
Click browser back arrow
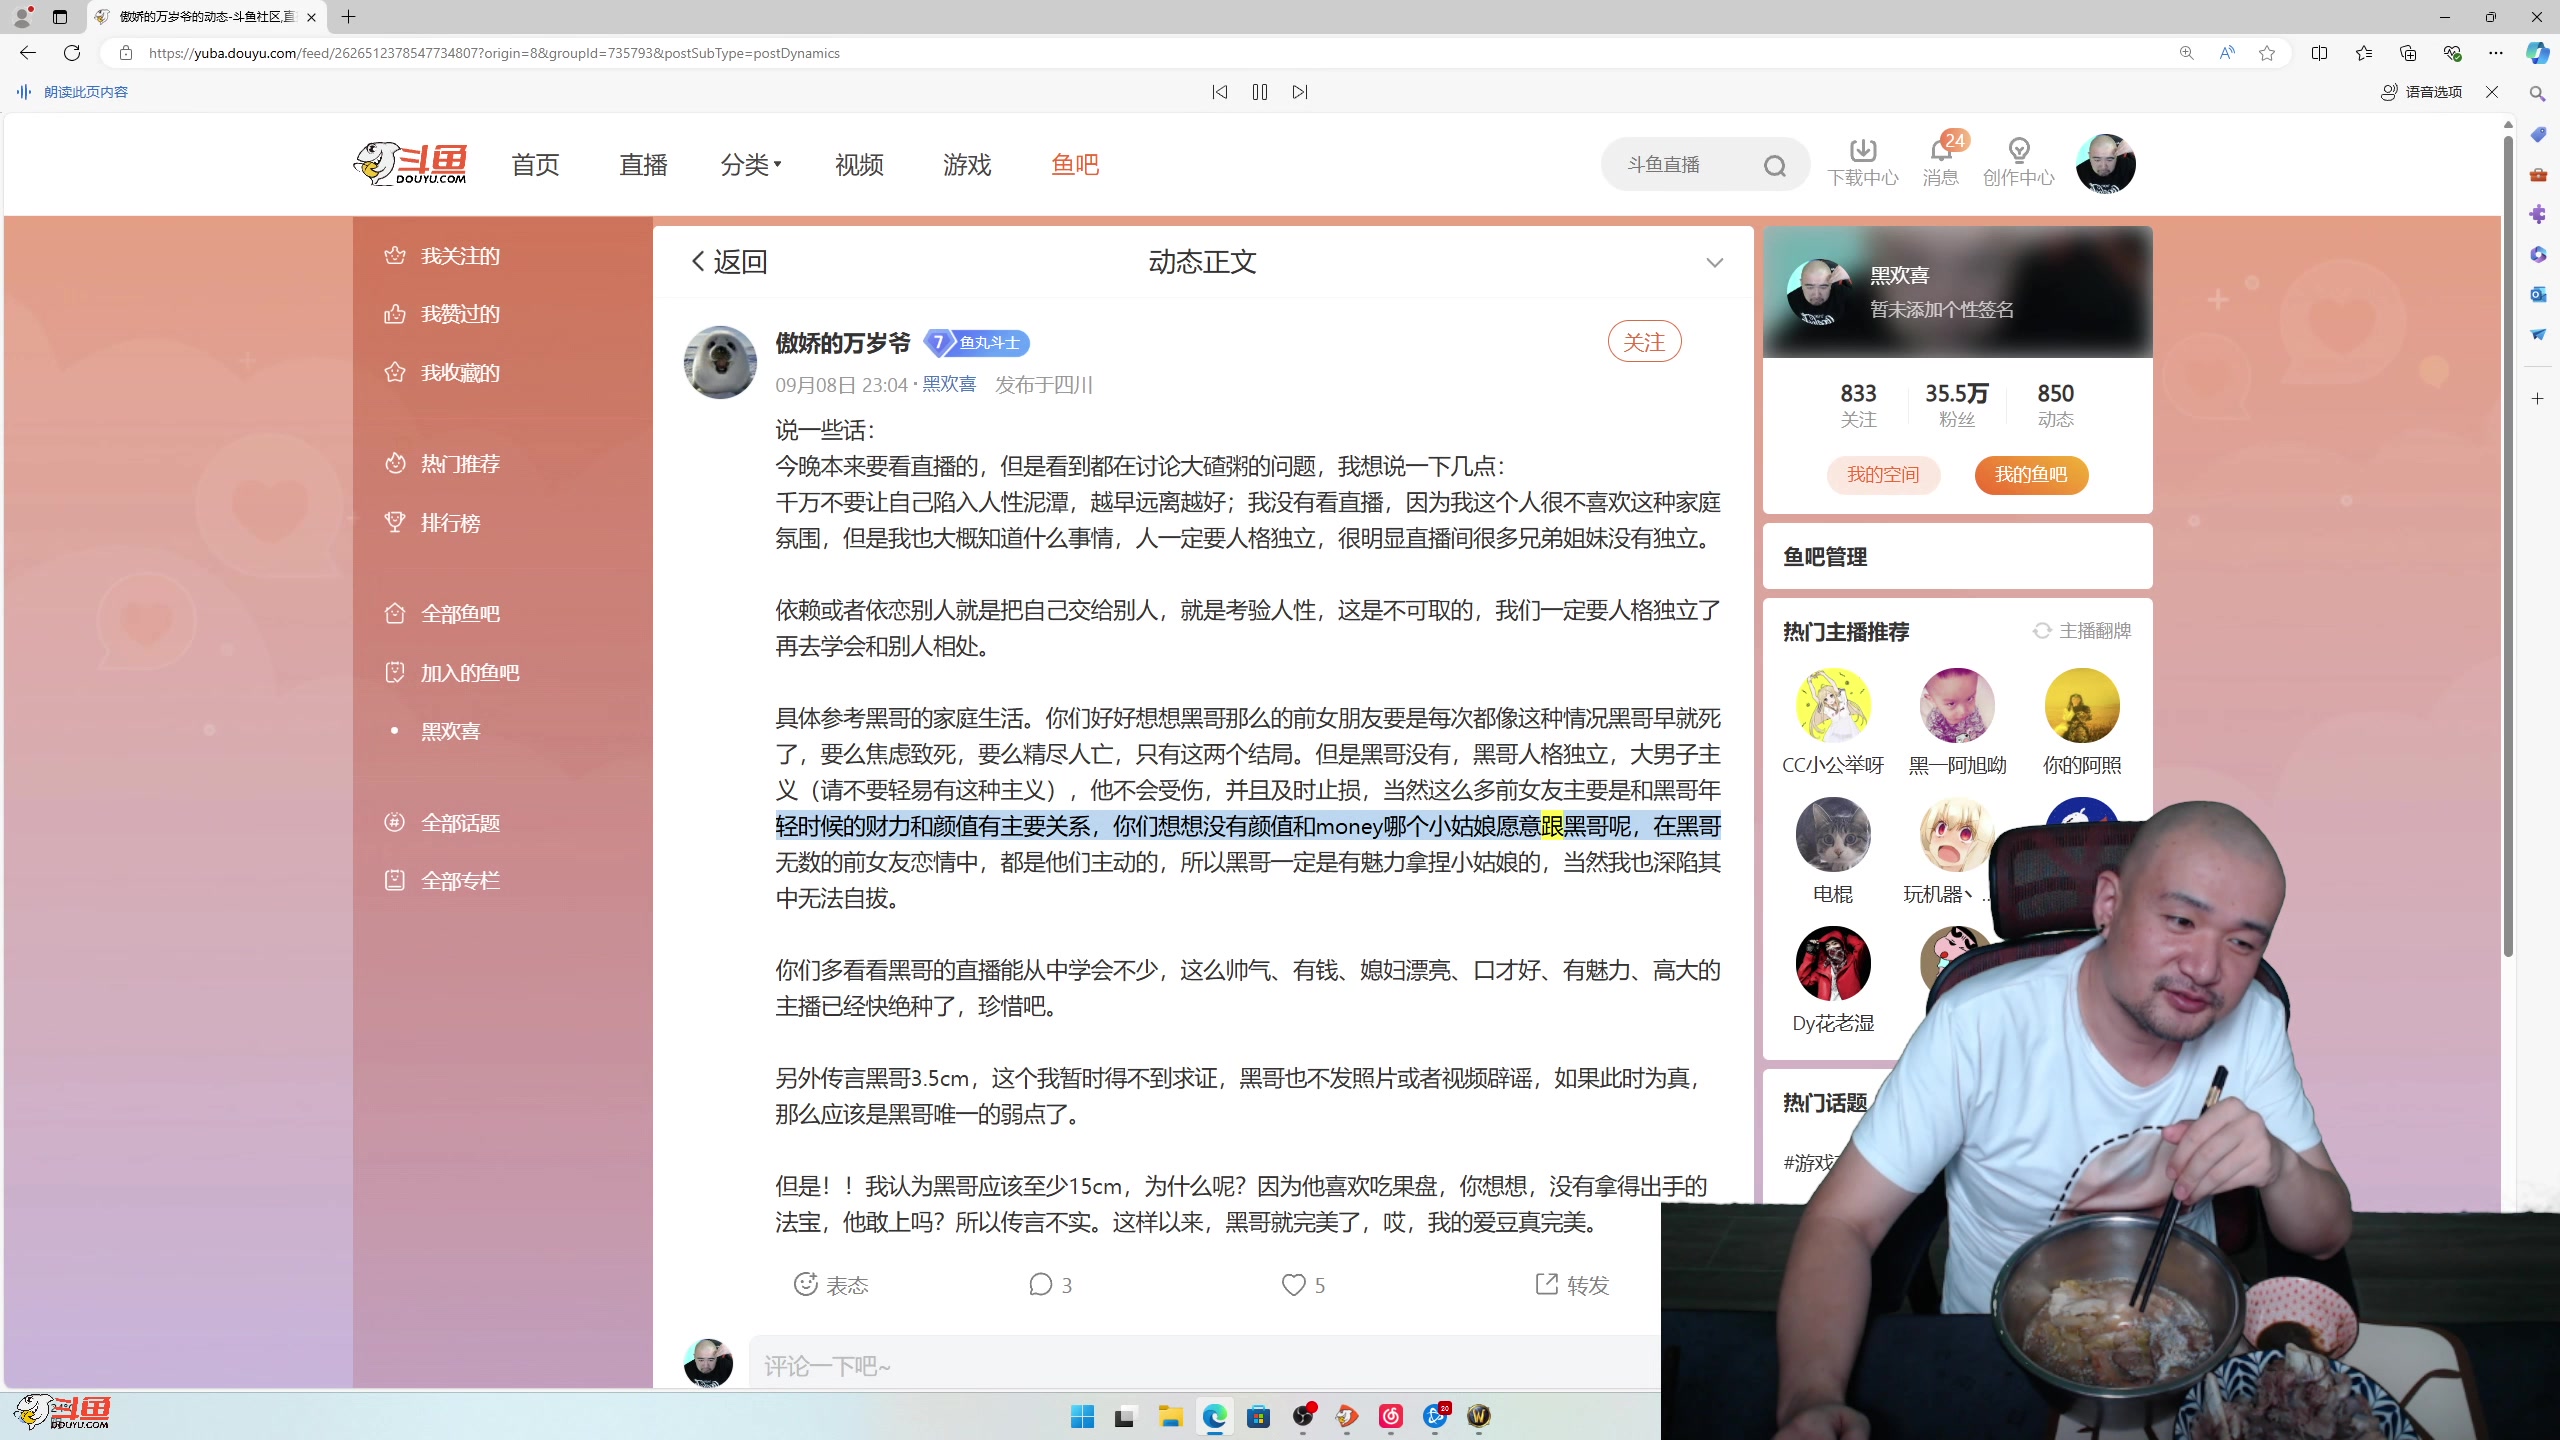pos(27,53)
